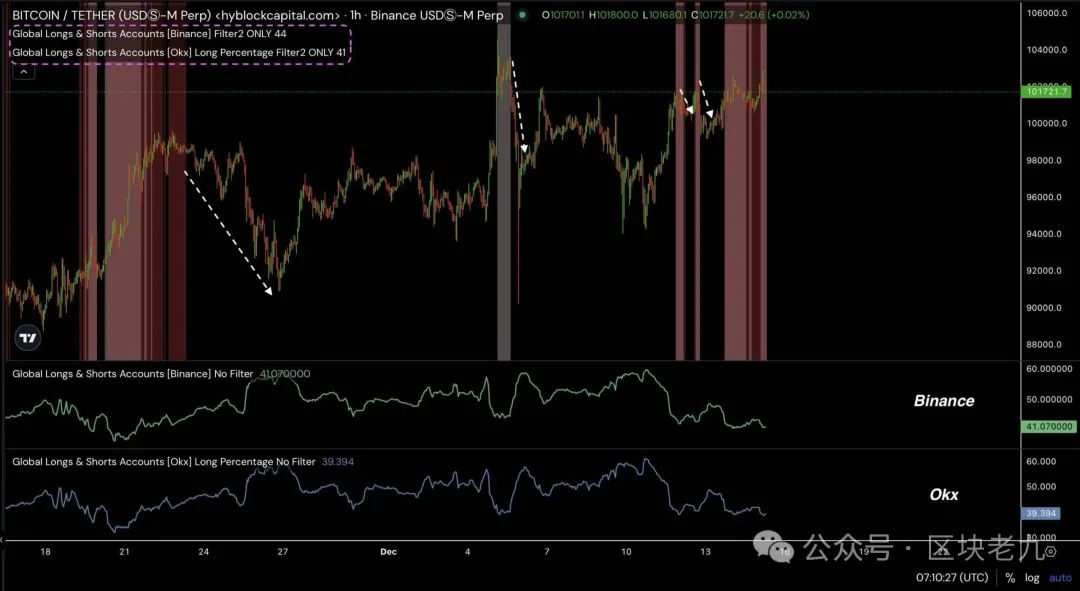Click the 50.000 axis label in Okx pane
The height and width of the screenshot is (591, 1080).
pos(1041,486)
